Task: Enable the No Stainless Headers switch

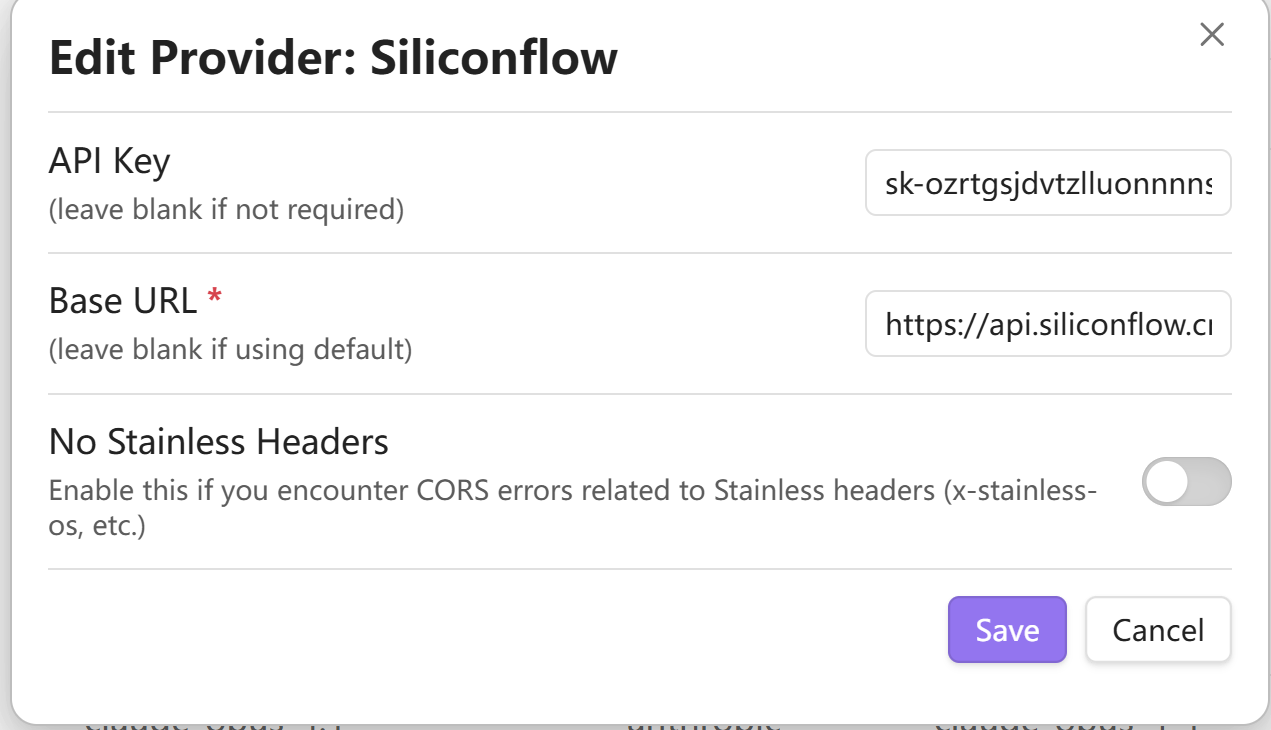Action: pyautogui.click(x=1186, y=481)
